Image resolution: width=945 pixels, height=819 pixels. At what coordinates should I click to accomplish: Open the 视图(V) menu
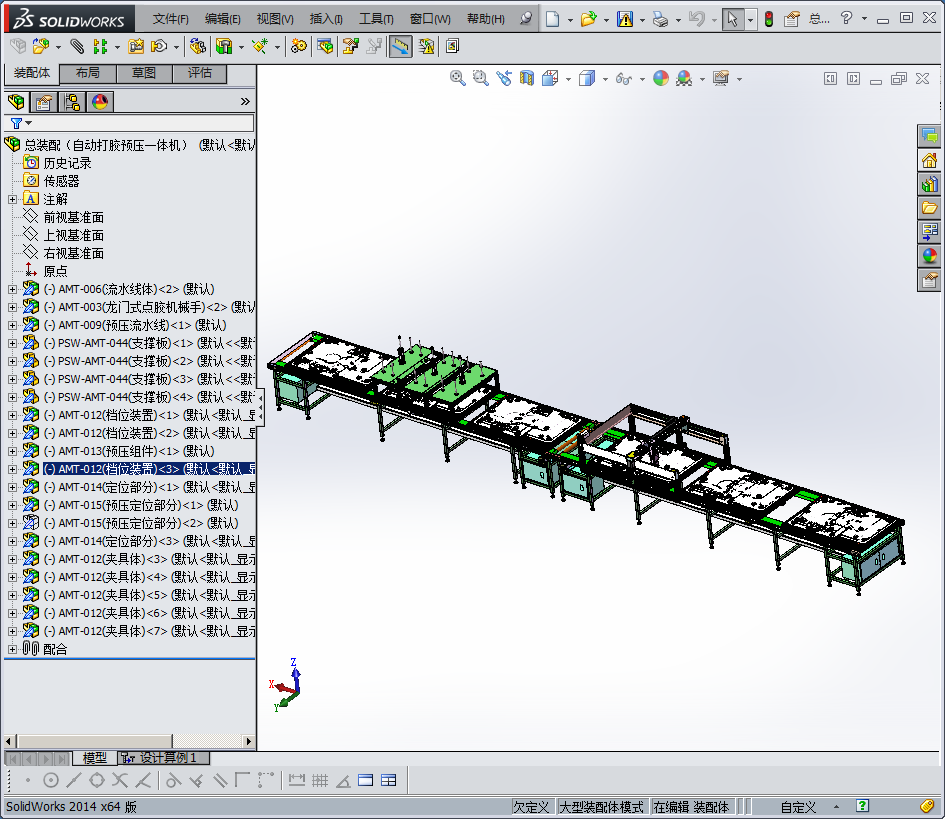[275, 19]
